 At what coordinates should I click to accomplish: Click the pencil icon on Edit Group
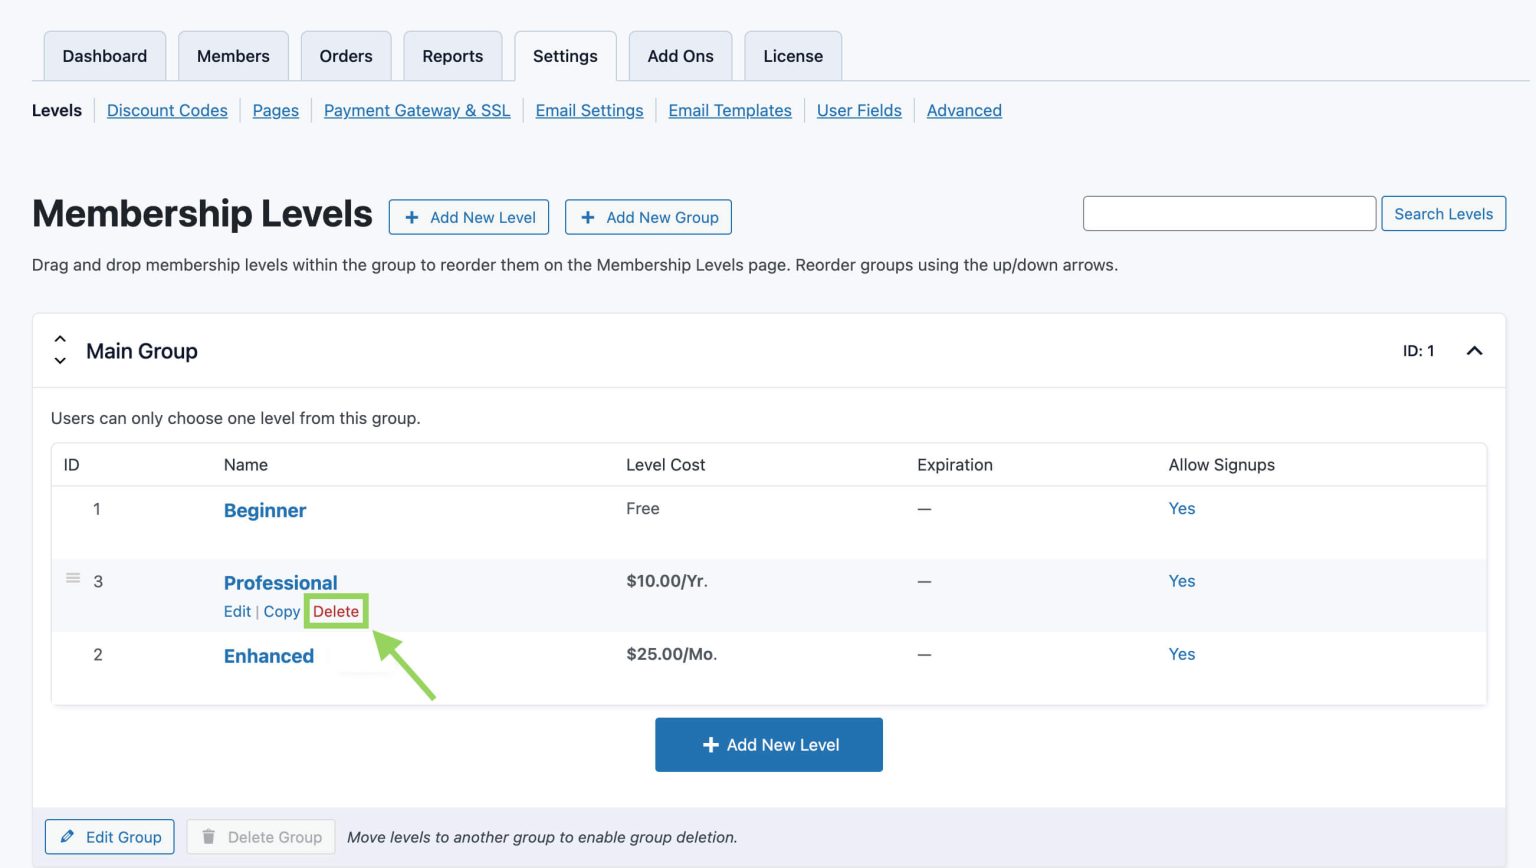[x=69, y=836]
